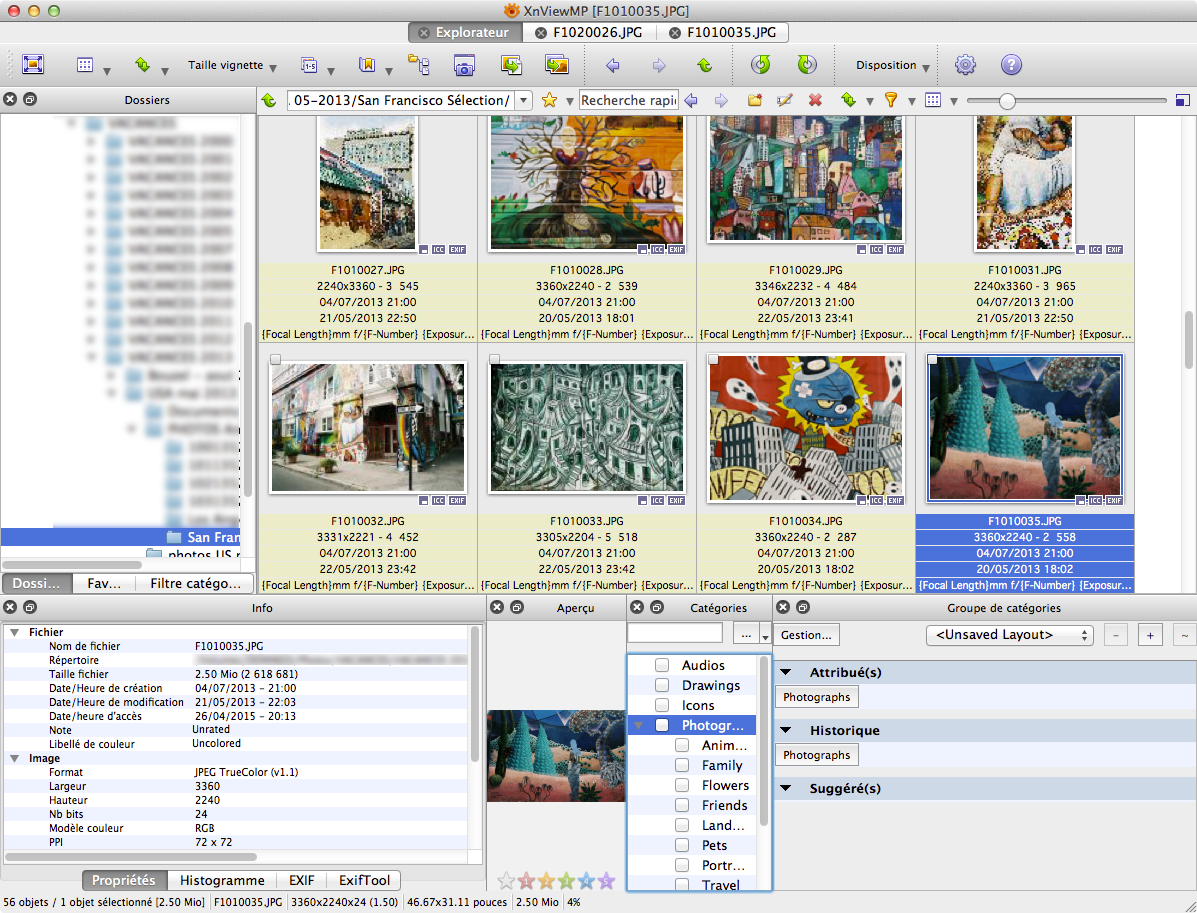The width and height of the screenshot is (1197, 913).
Task: Delete the selected file with the red X icon
Action: coord(815,100)
